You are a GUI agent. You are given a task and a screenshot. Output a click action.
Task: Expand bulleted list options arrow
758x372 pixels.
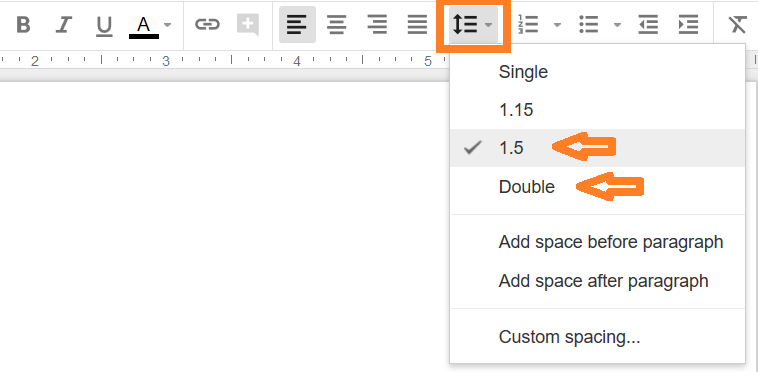[x=617, y=25]
